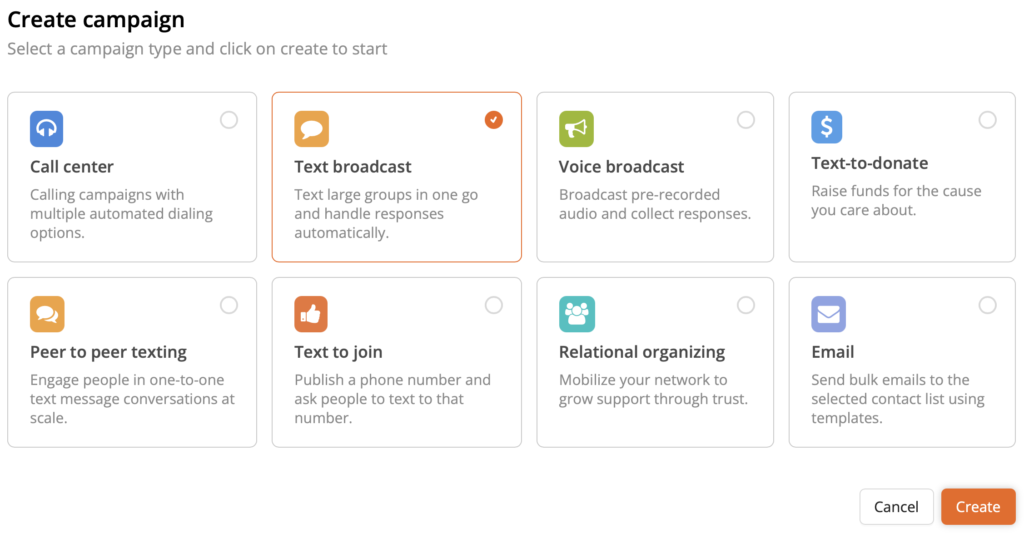Choose the Email radio button
The width and height of the screenshot is (1024, 533).
pos(988,305)
